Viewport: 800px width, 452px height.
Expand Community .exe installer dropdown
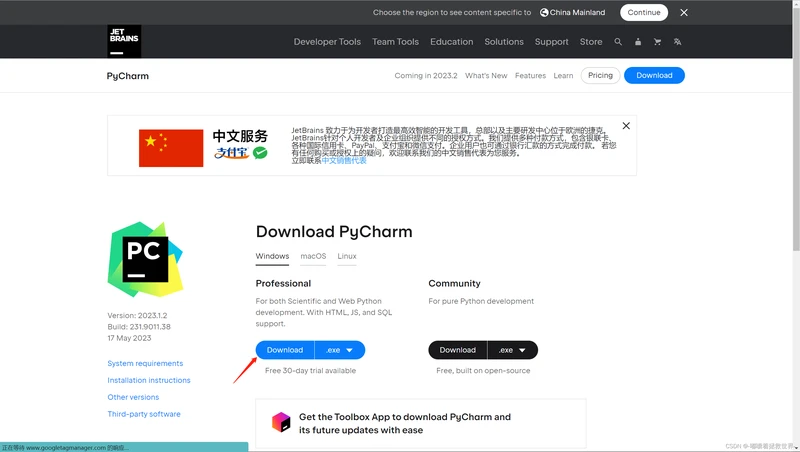point(513,350)
